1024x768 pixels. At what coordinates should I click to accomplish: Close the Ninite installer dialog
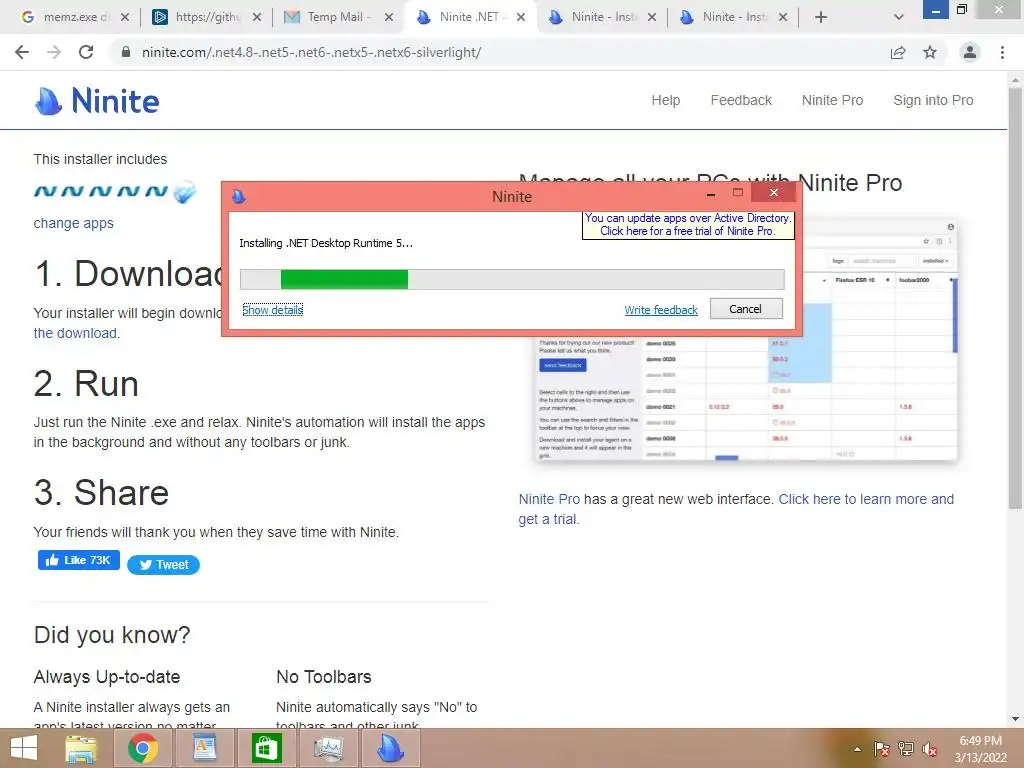(774, 193)
